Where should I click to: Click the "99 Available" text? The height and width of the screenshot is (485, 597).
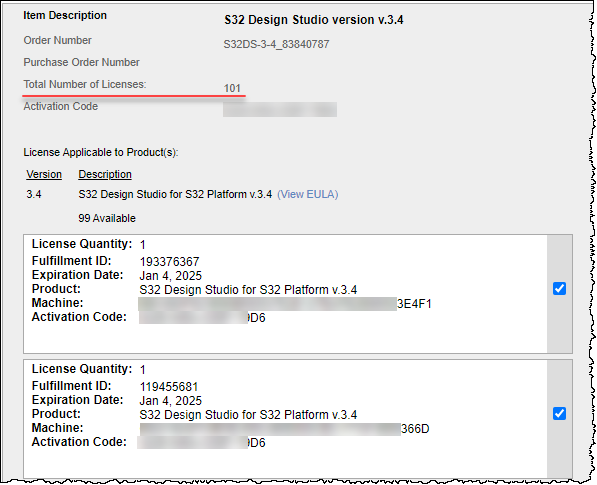tap(107, 218)
